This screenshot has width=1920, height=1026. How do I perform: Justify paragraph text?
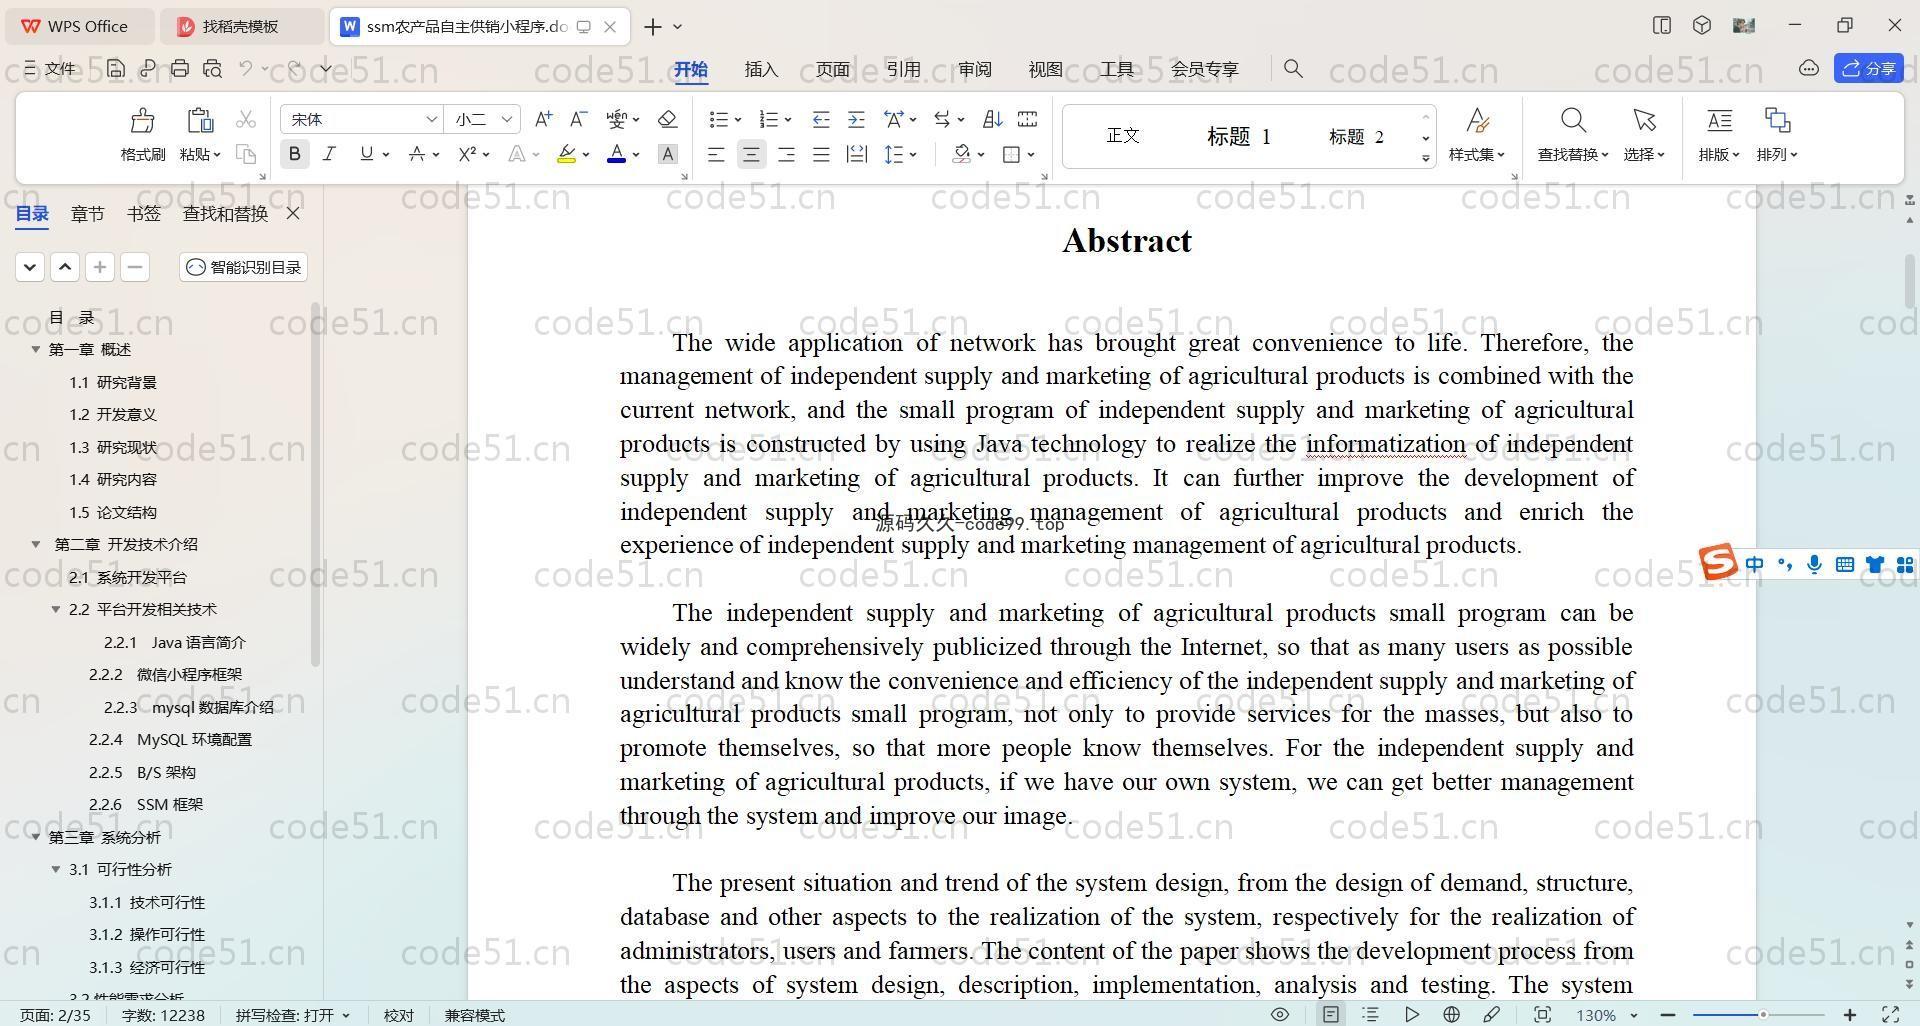coord(821,154)
